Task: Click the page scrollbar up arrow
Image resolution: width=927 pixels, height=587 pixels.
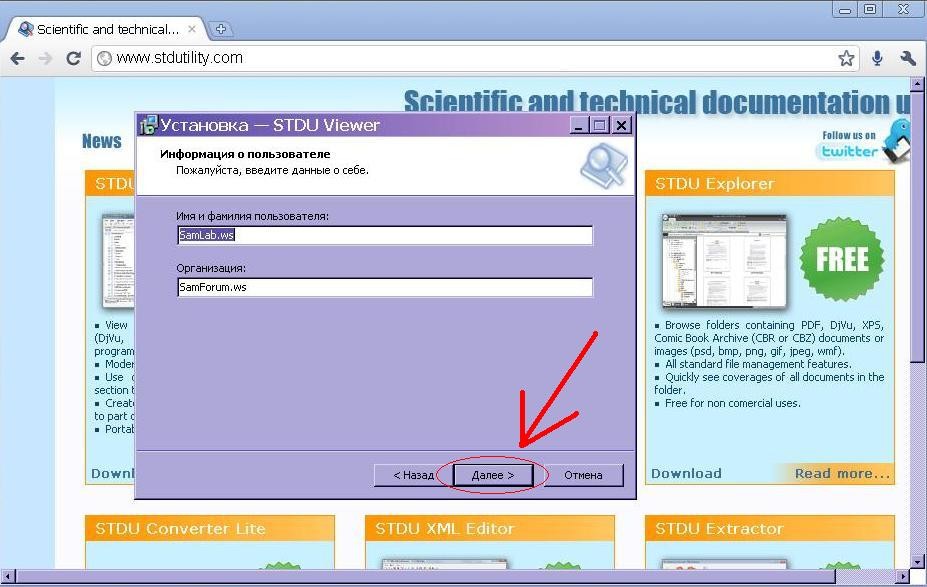Action: [x=917, y=83]
